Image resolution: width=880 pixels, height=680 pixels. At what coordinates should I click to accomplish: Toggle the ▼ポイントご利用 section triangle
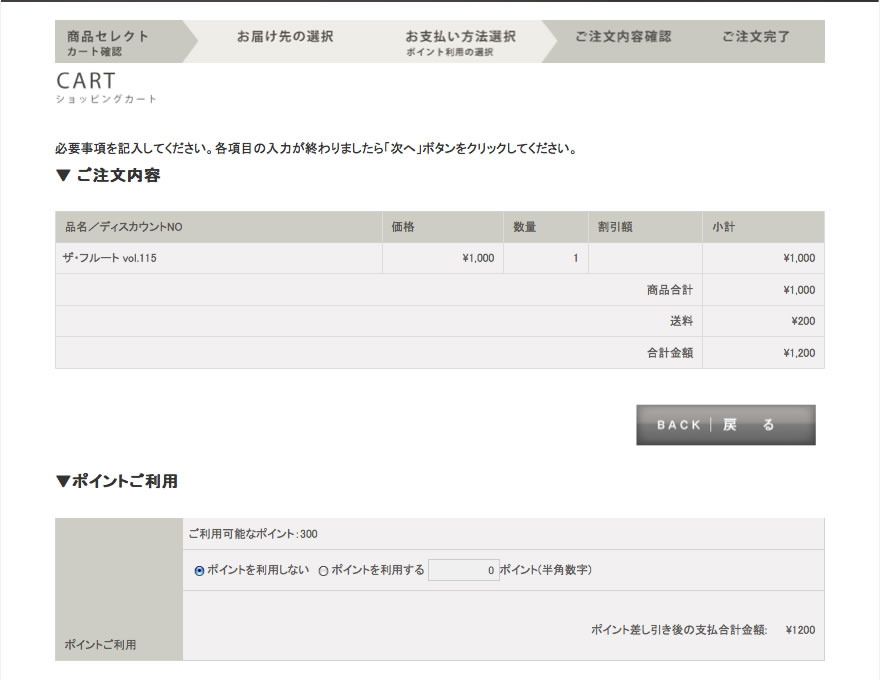tap(64, 481)
